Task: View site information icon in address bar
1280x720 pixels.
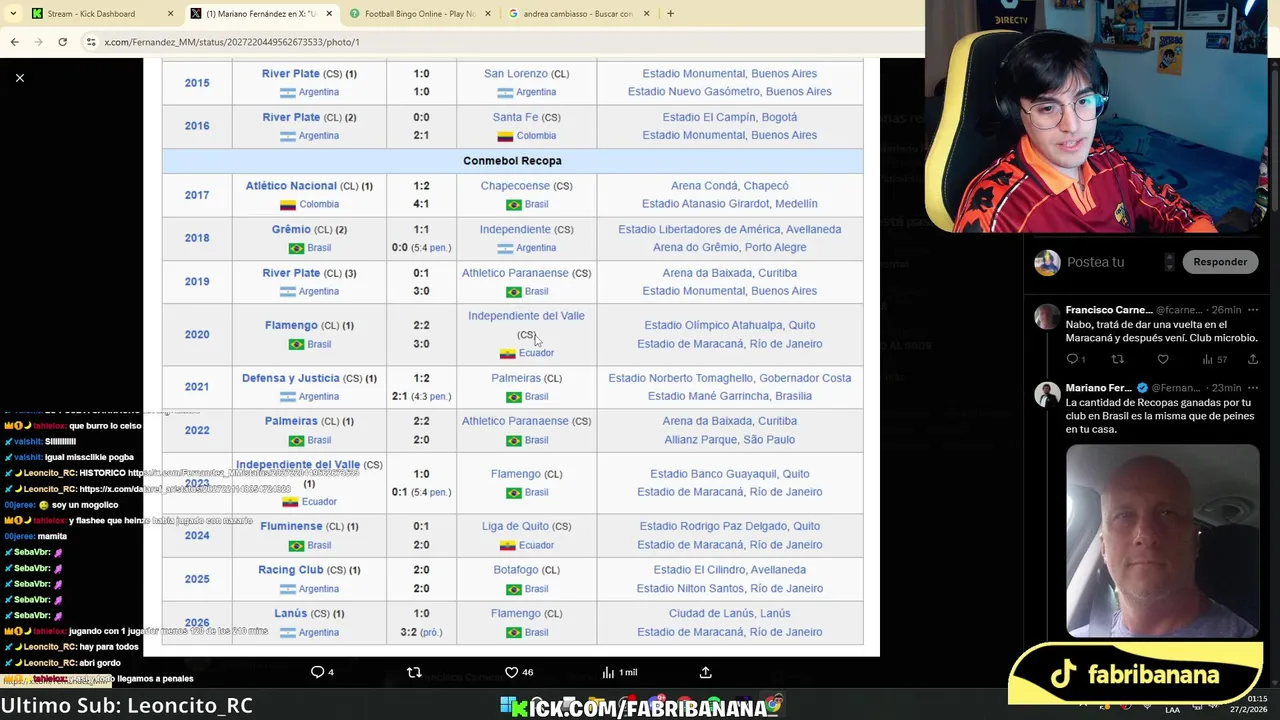Action: (91, 42)
